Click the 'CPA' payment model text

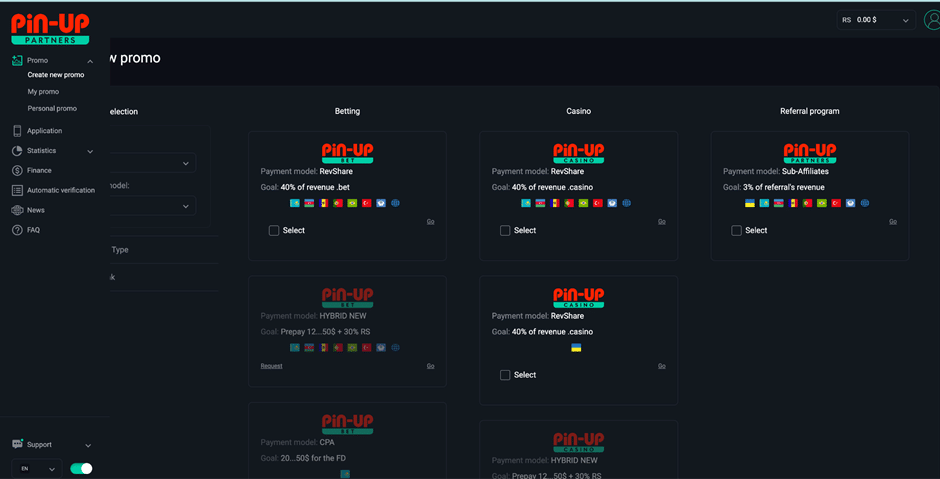[x=327, y=442]
